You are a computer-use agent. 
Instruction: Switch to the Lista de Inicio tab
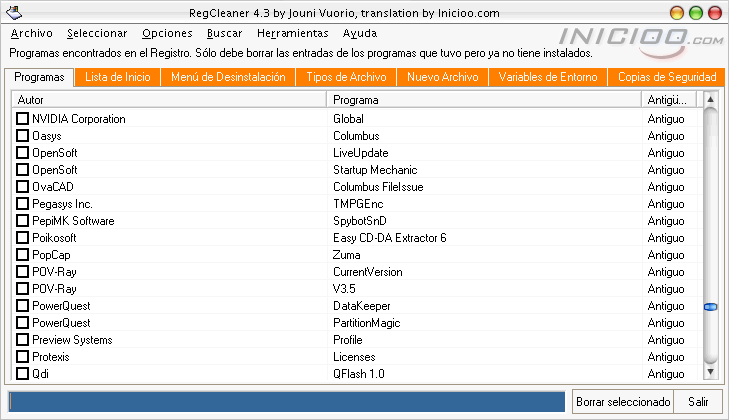(118, 77)
